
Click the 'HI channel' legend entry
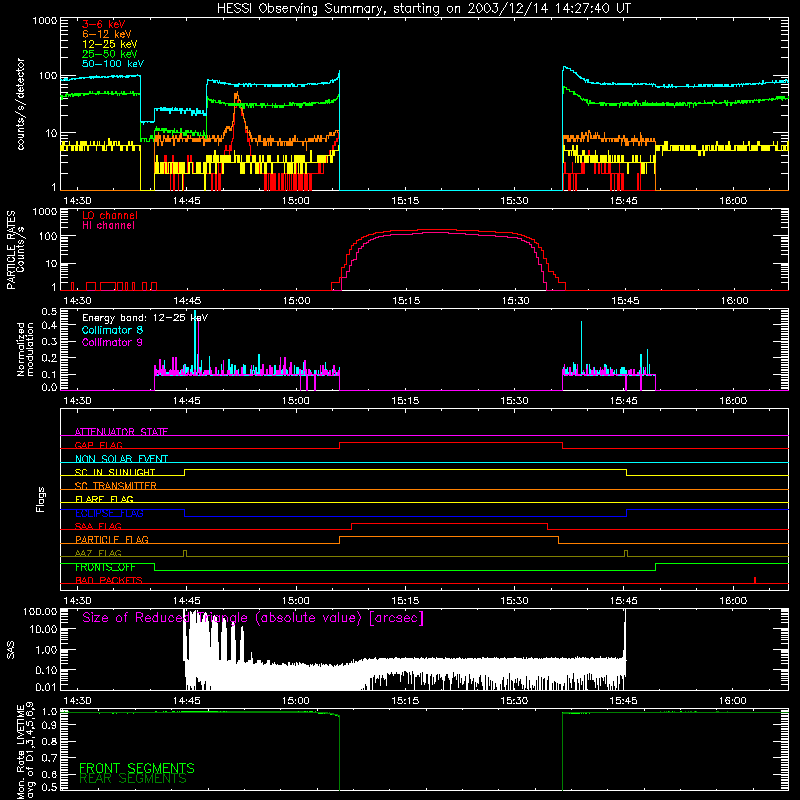coord(109,226)
